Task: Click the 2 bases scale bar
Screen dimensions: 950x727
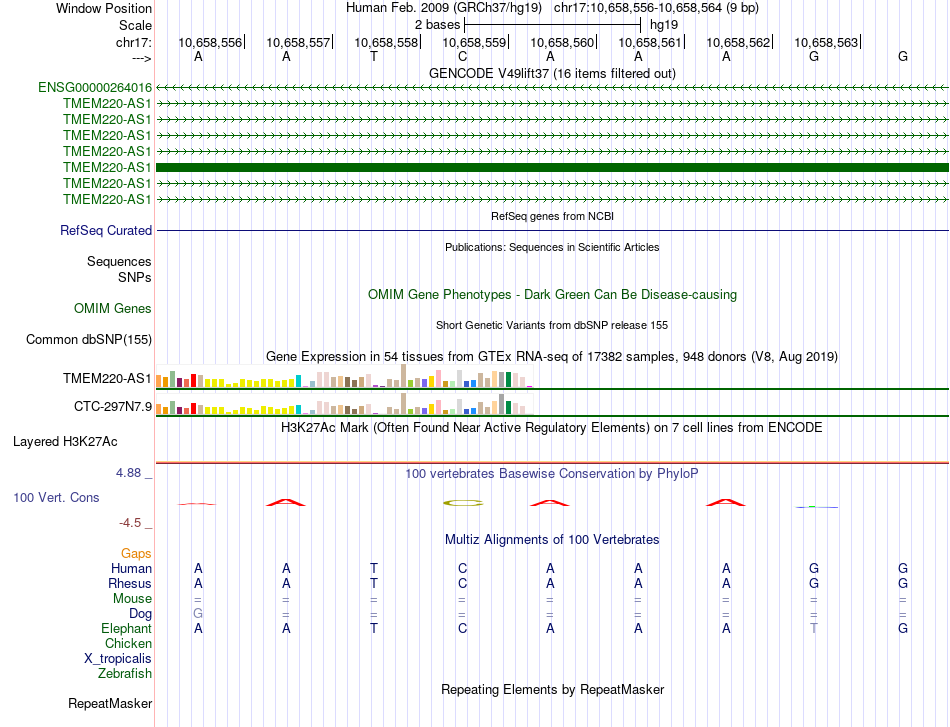Action: (x=553, y=25)
